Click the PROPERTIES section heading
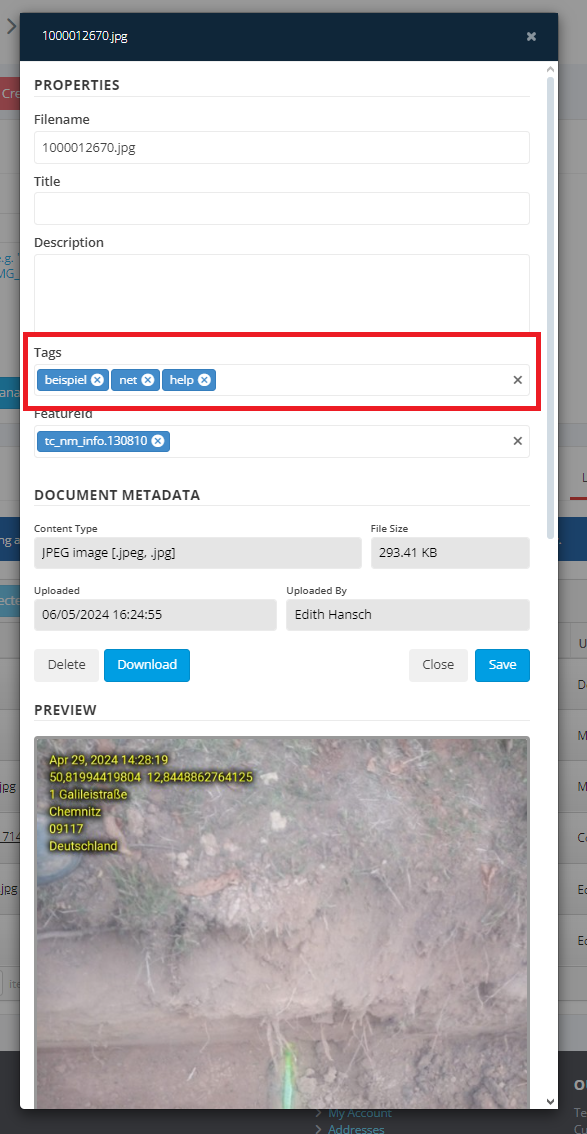Image resolution: width=587 pixels, height=1134 pixels. [77, 85]
